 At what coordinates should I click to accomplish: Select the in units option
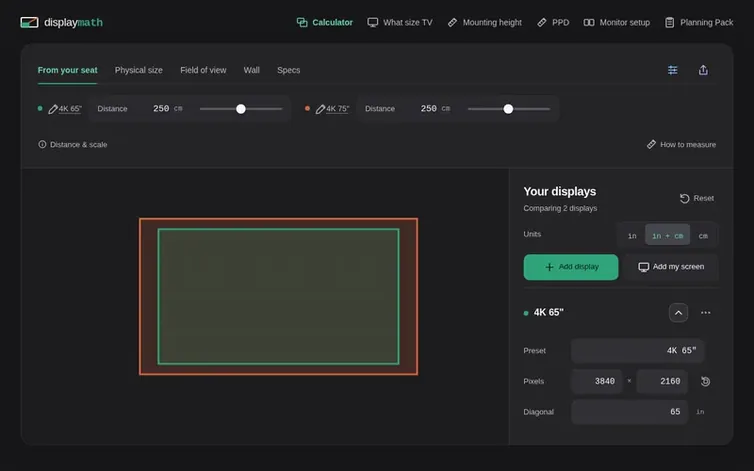click(632, 236)
